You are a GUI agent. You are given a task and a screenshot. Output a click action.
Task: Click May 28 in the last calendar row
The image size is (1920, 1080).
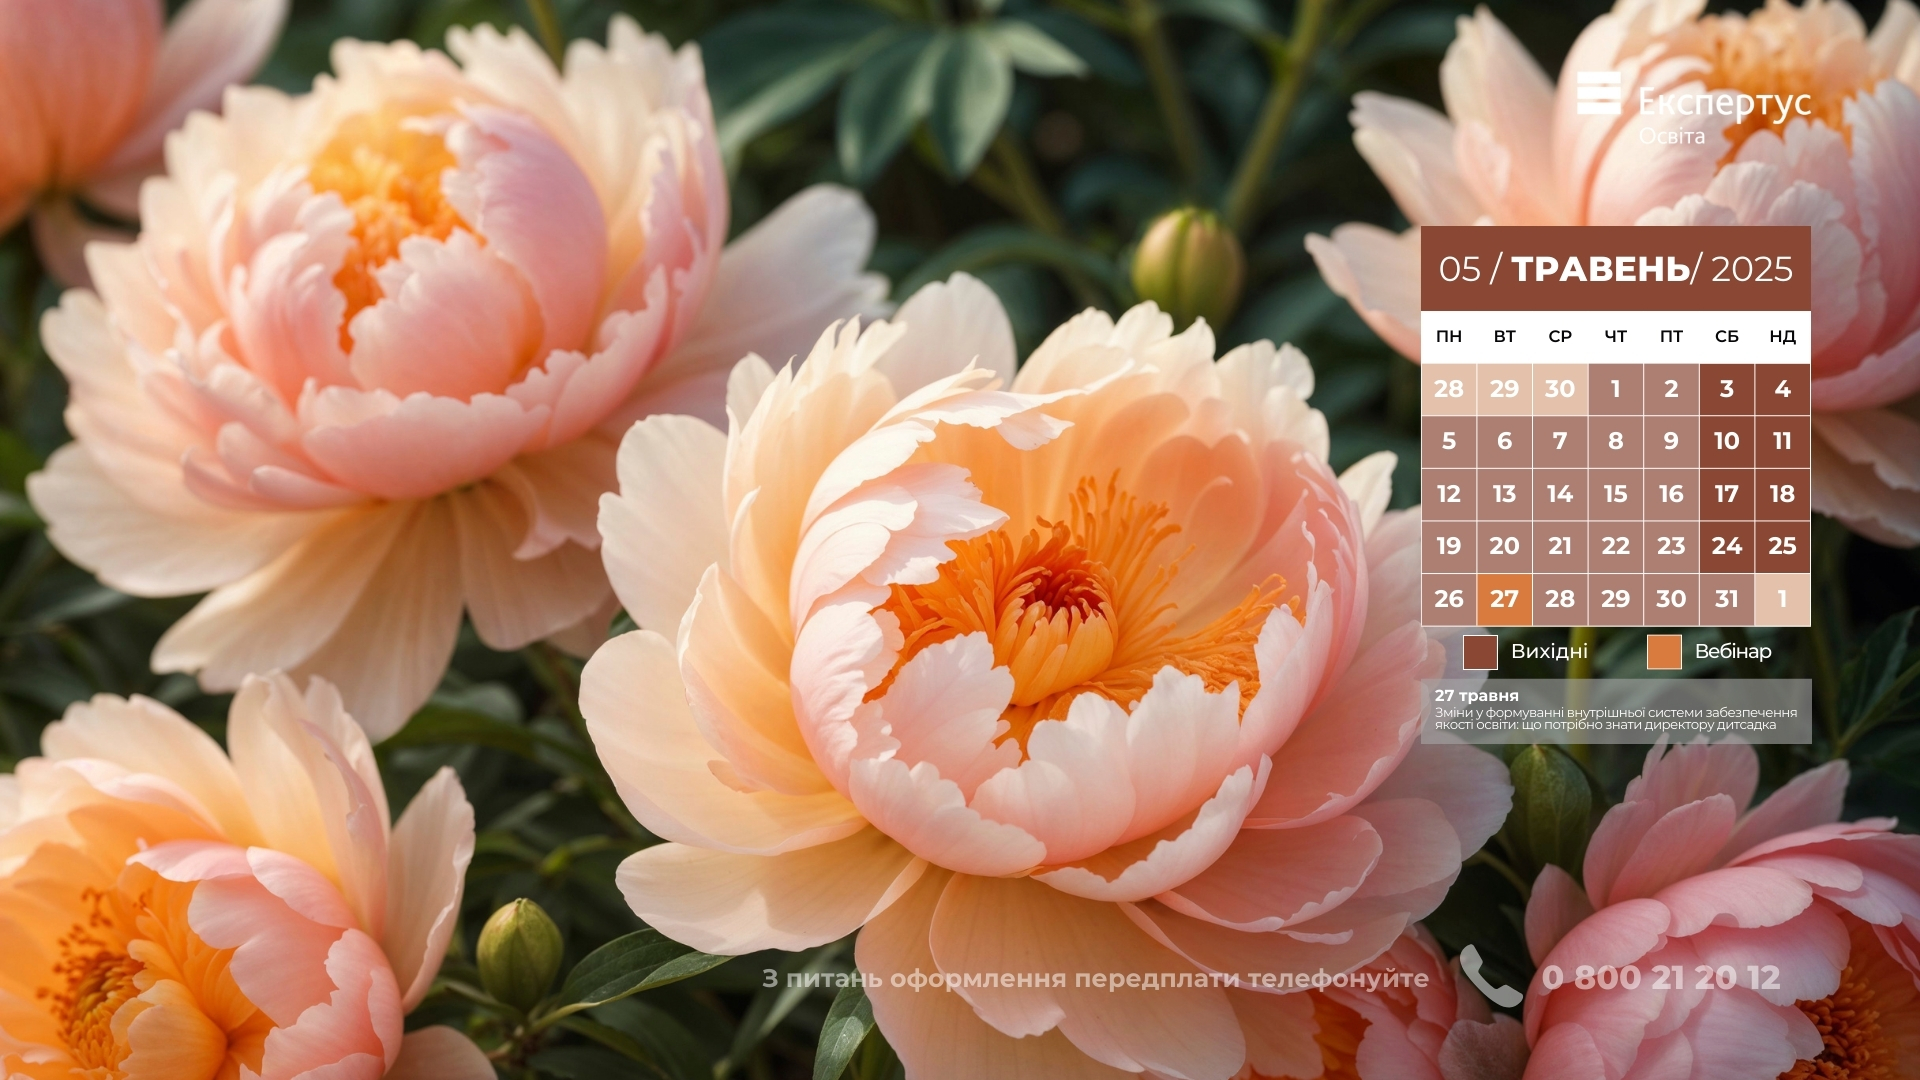tap(1560, 599)
